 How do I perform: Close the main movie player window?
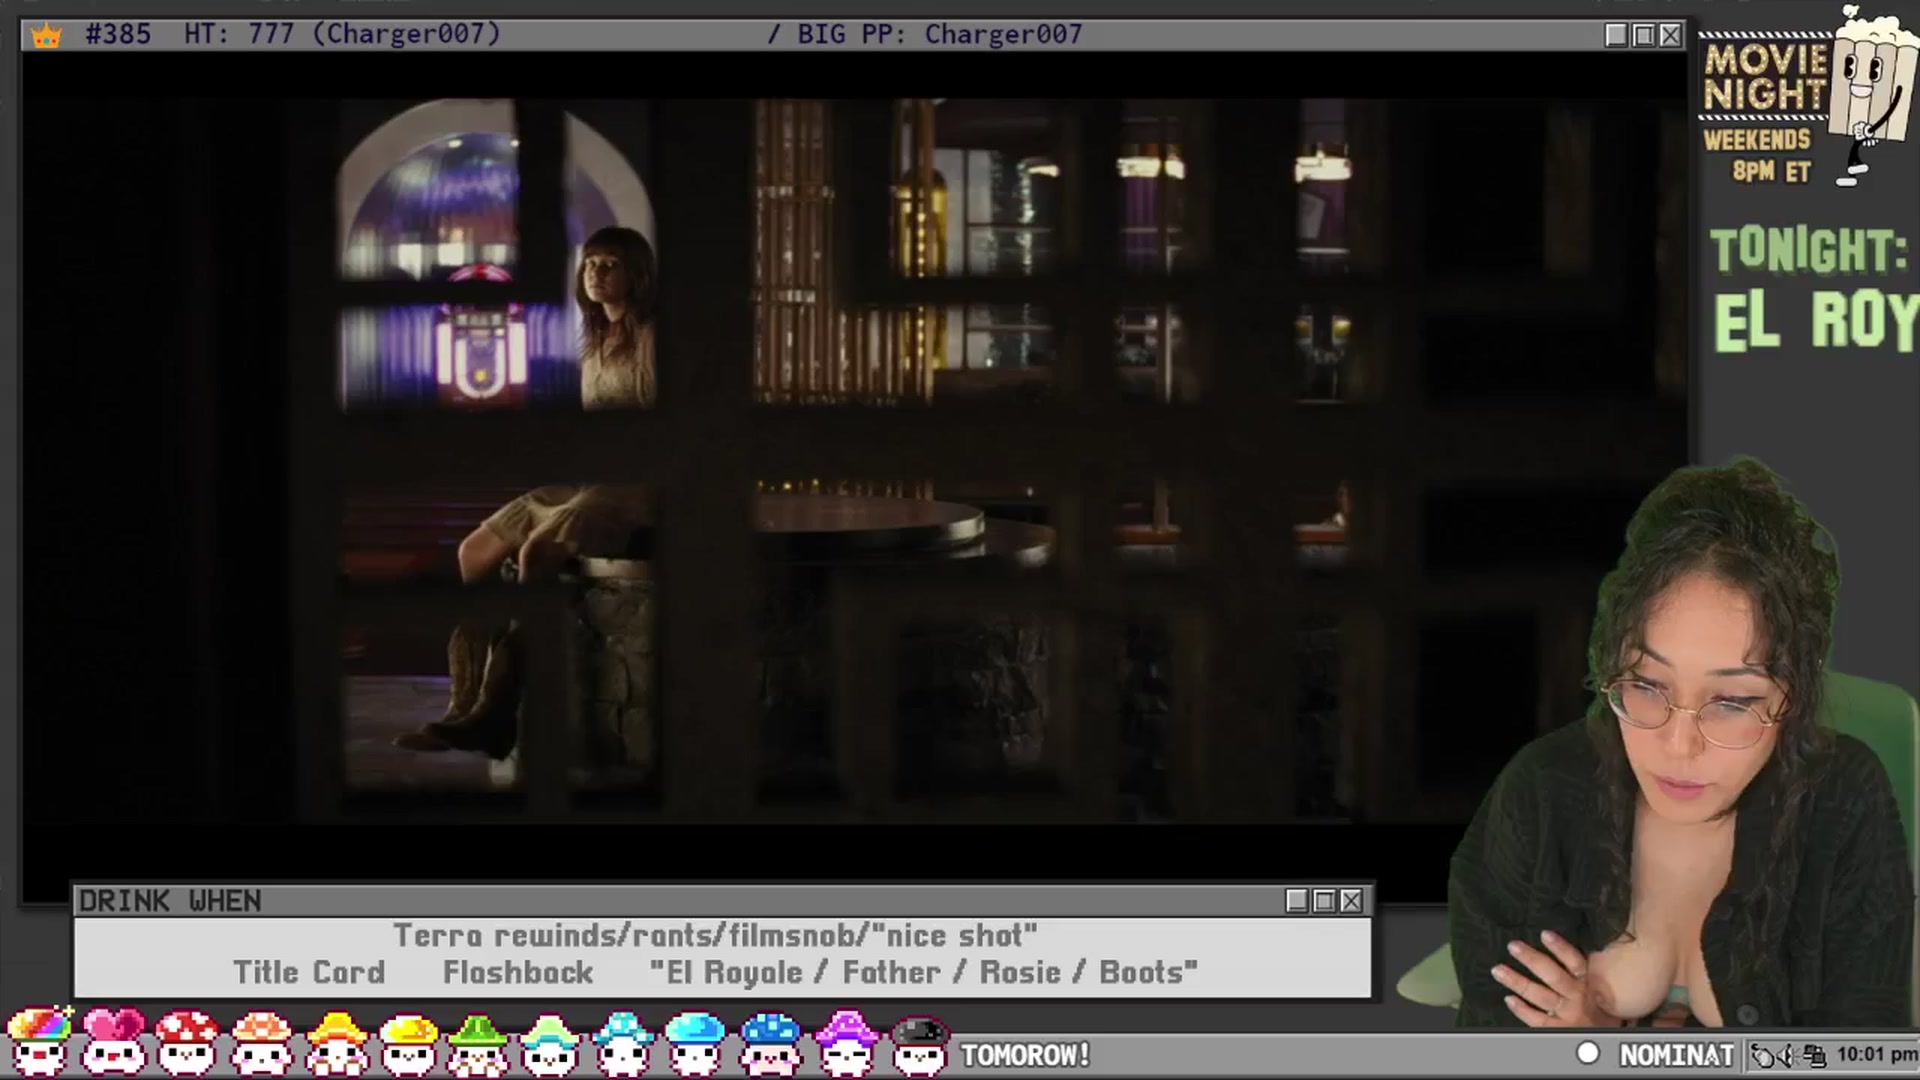[x=1670, y=35]
